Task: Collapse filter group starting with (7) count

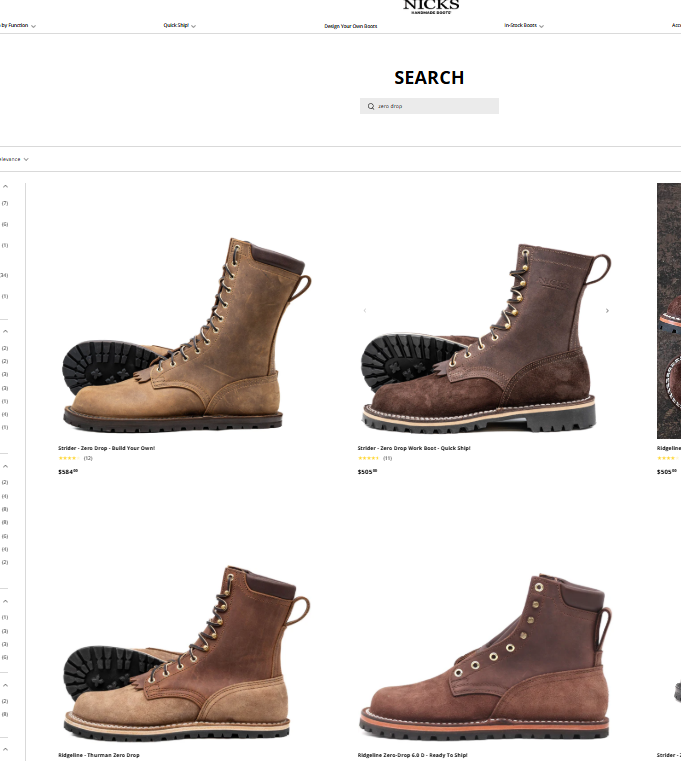Action: coord(5,186)
